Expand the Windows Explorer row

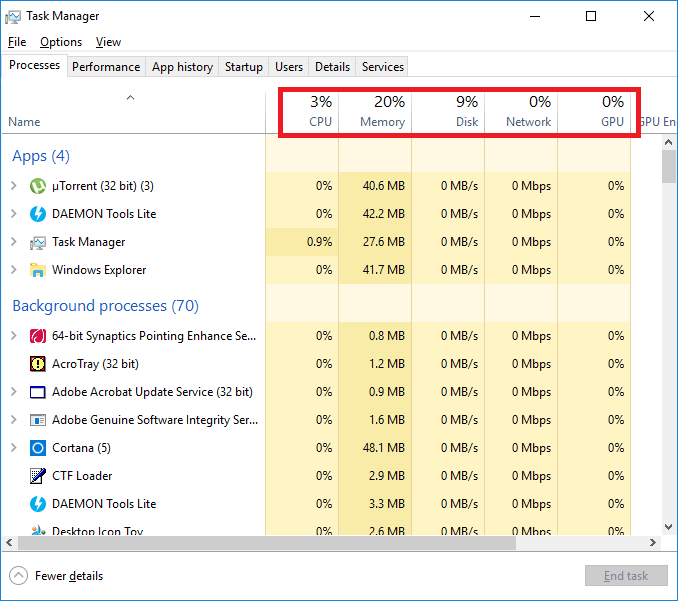pyautogui.click(x=13, y=270)
